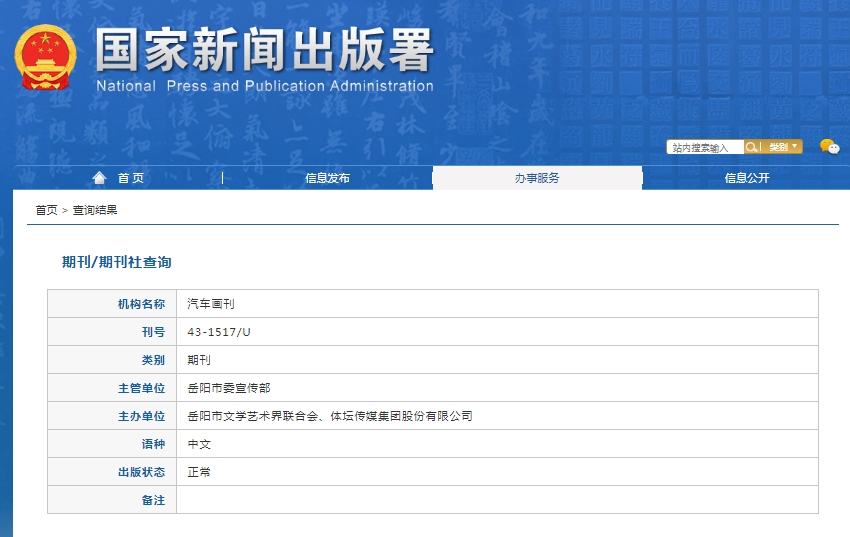Click the 机构名称 row label
850x537 pixels.
click(x=141, y=304)
